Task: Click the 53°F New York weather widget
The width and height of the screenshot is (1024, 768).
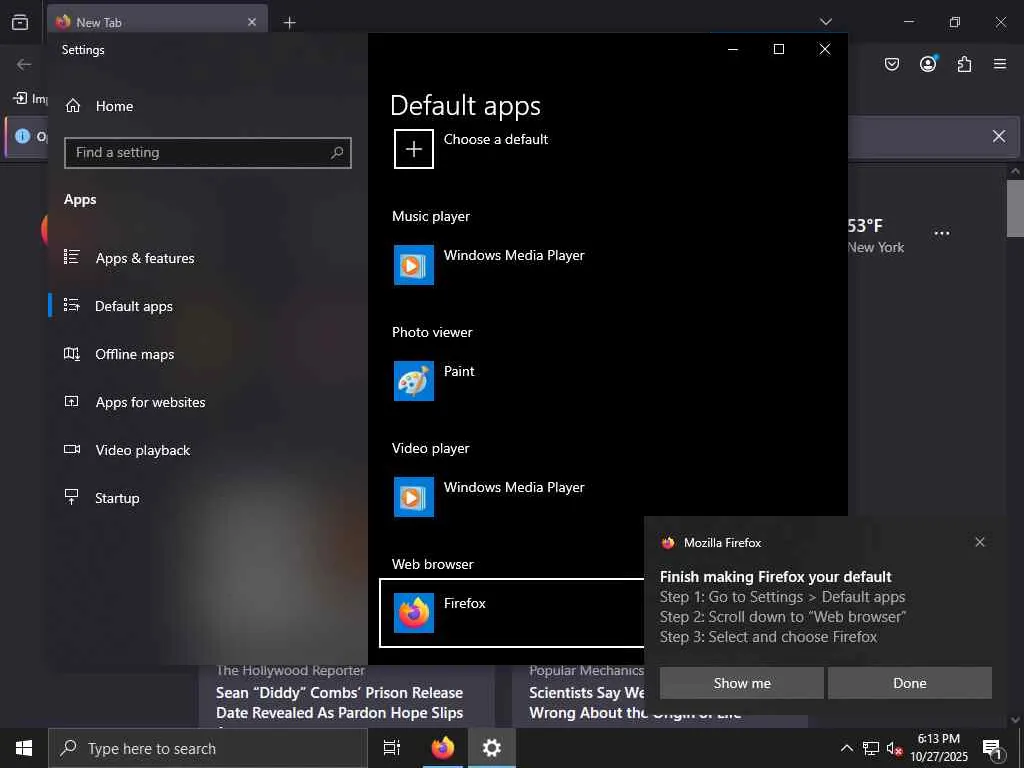Action: click(875, 236)
